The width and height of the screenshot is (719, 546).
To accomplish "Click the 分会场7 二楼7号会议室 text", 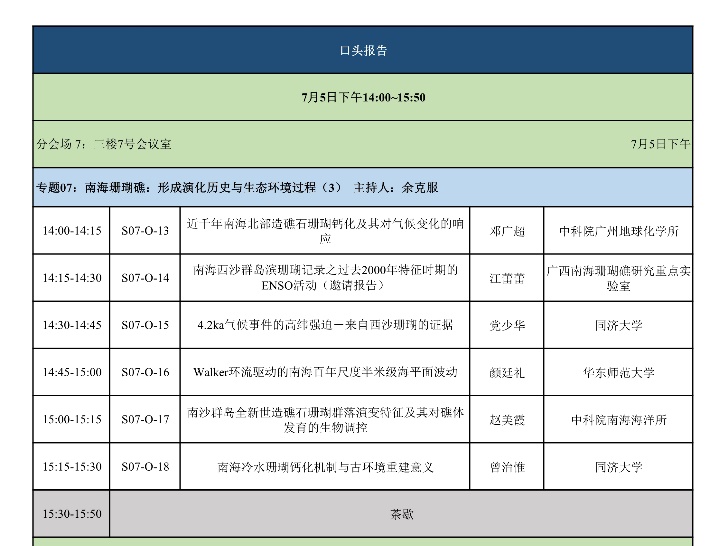I will [104, 144].
